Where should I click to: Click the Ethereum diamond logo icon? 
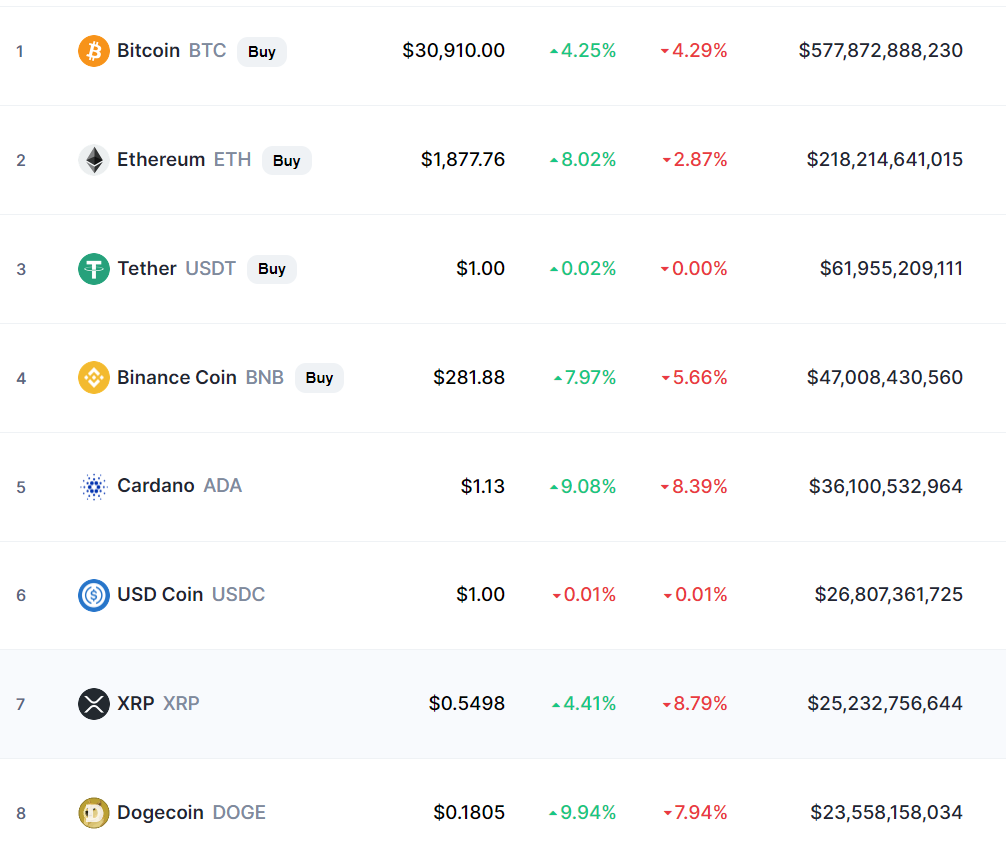94,160
